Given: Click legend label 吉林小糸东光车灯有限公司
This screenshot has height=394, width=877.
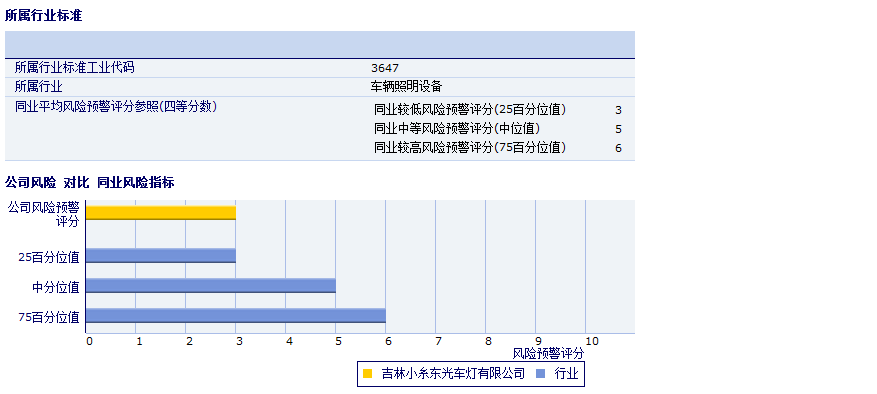Looking at the screenshot, I should pos(454,373).
